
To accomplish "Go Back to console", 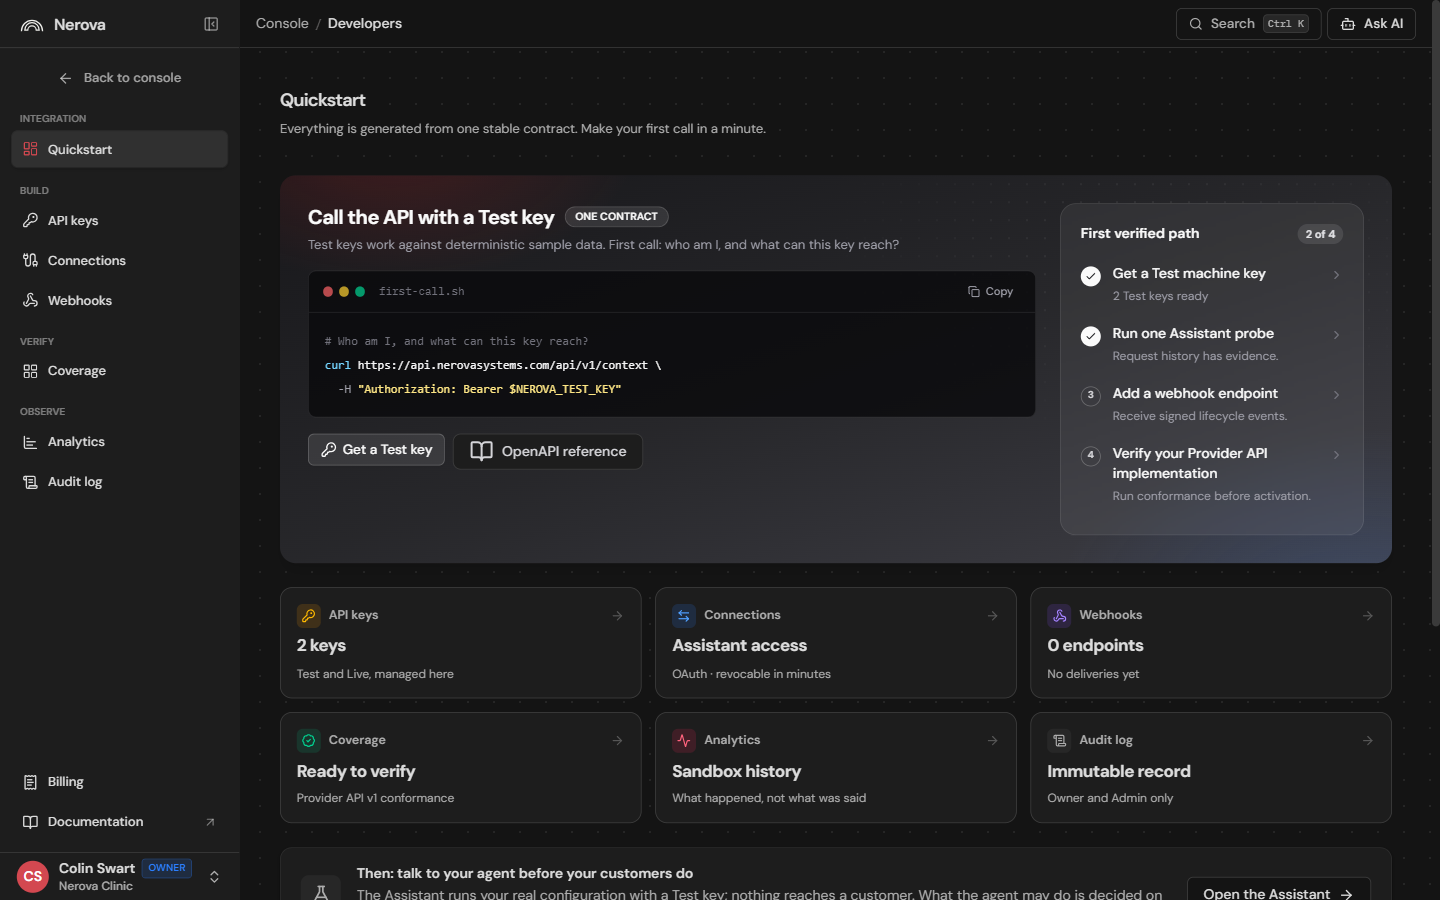I will 120,78.
